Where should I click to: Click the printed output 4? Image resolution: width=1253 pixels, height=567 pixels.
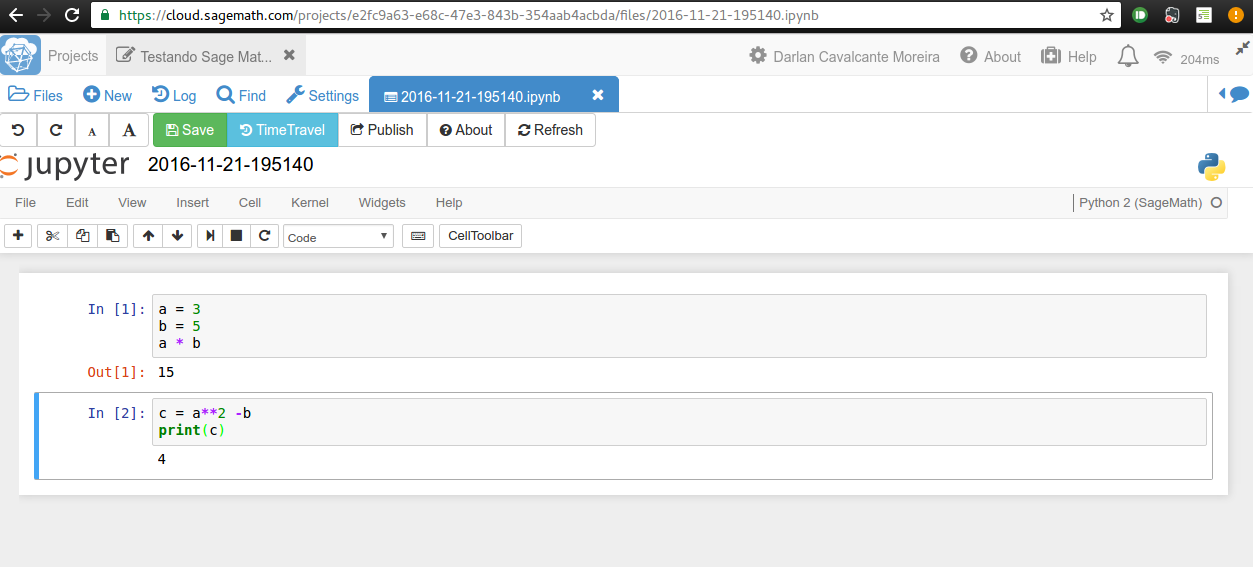click(162, 459)
